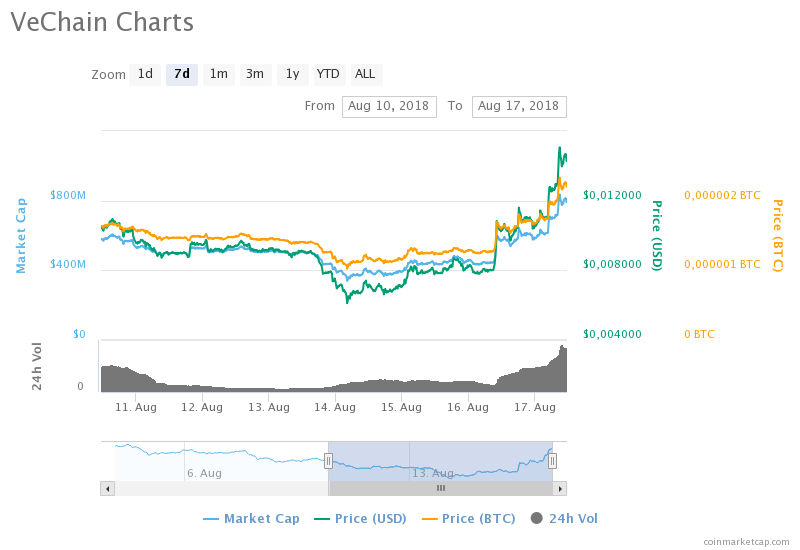
Task: Choose the 3m zoom range
Action: point(256,74)
